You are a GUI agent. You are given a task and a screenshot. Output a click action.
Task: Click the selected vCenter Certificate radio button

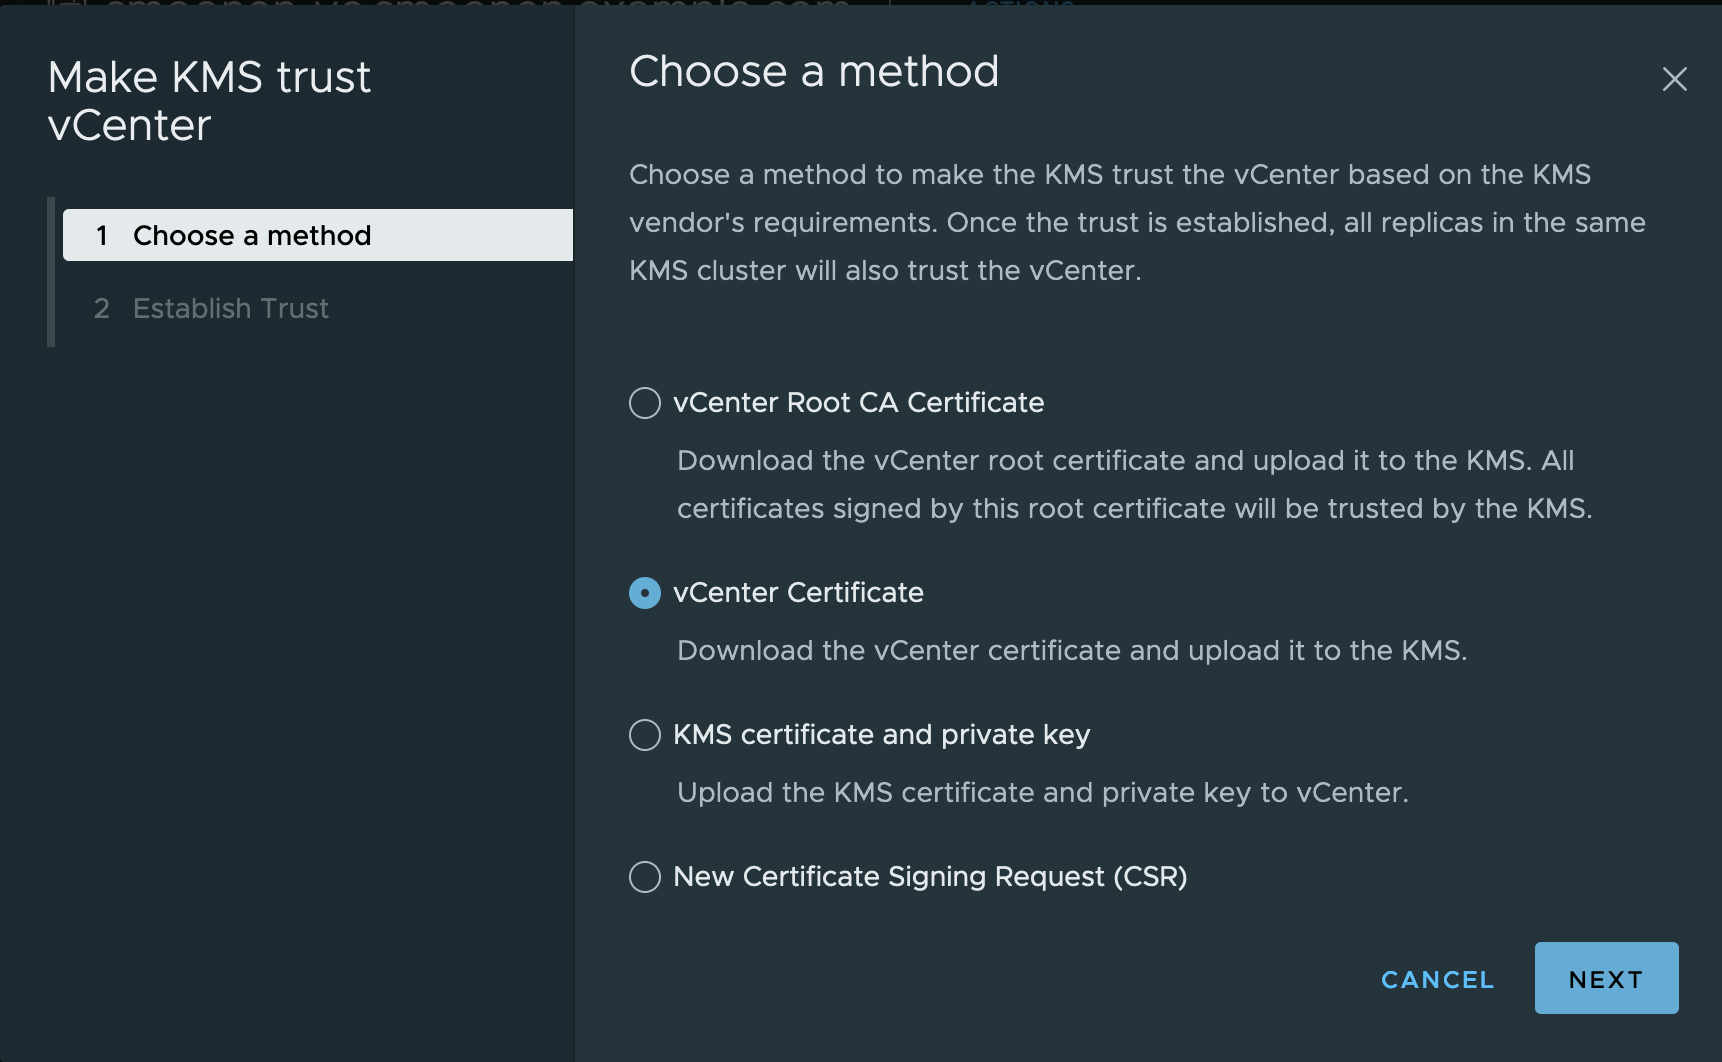pyautogui.click(x=645, y=593)
